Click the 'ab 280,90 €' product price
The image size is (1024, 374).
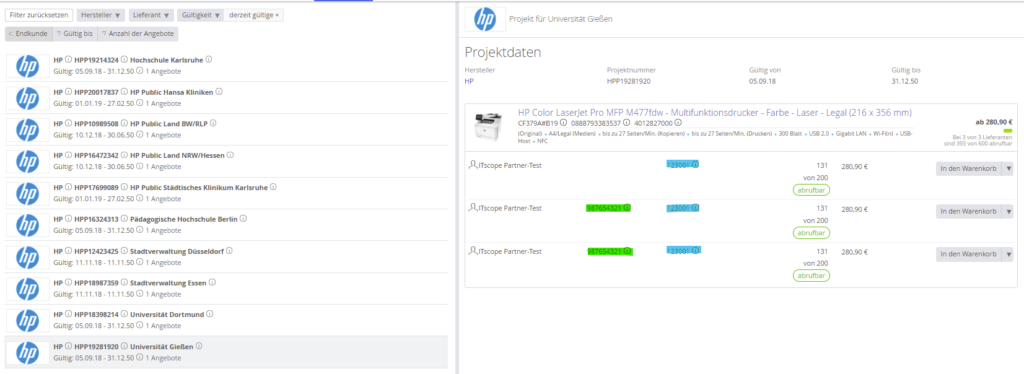994,121
